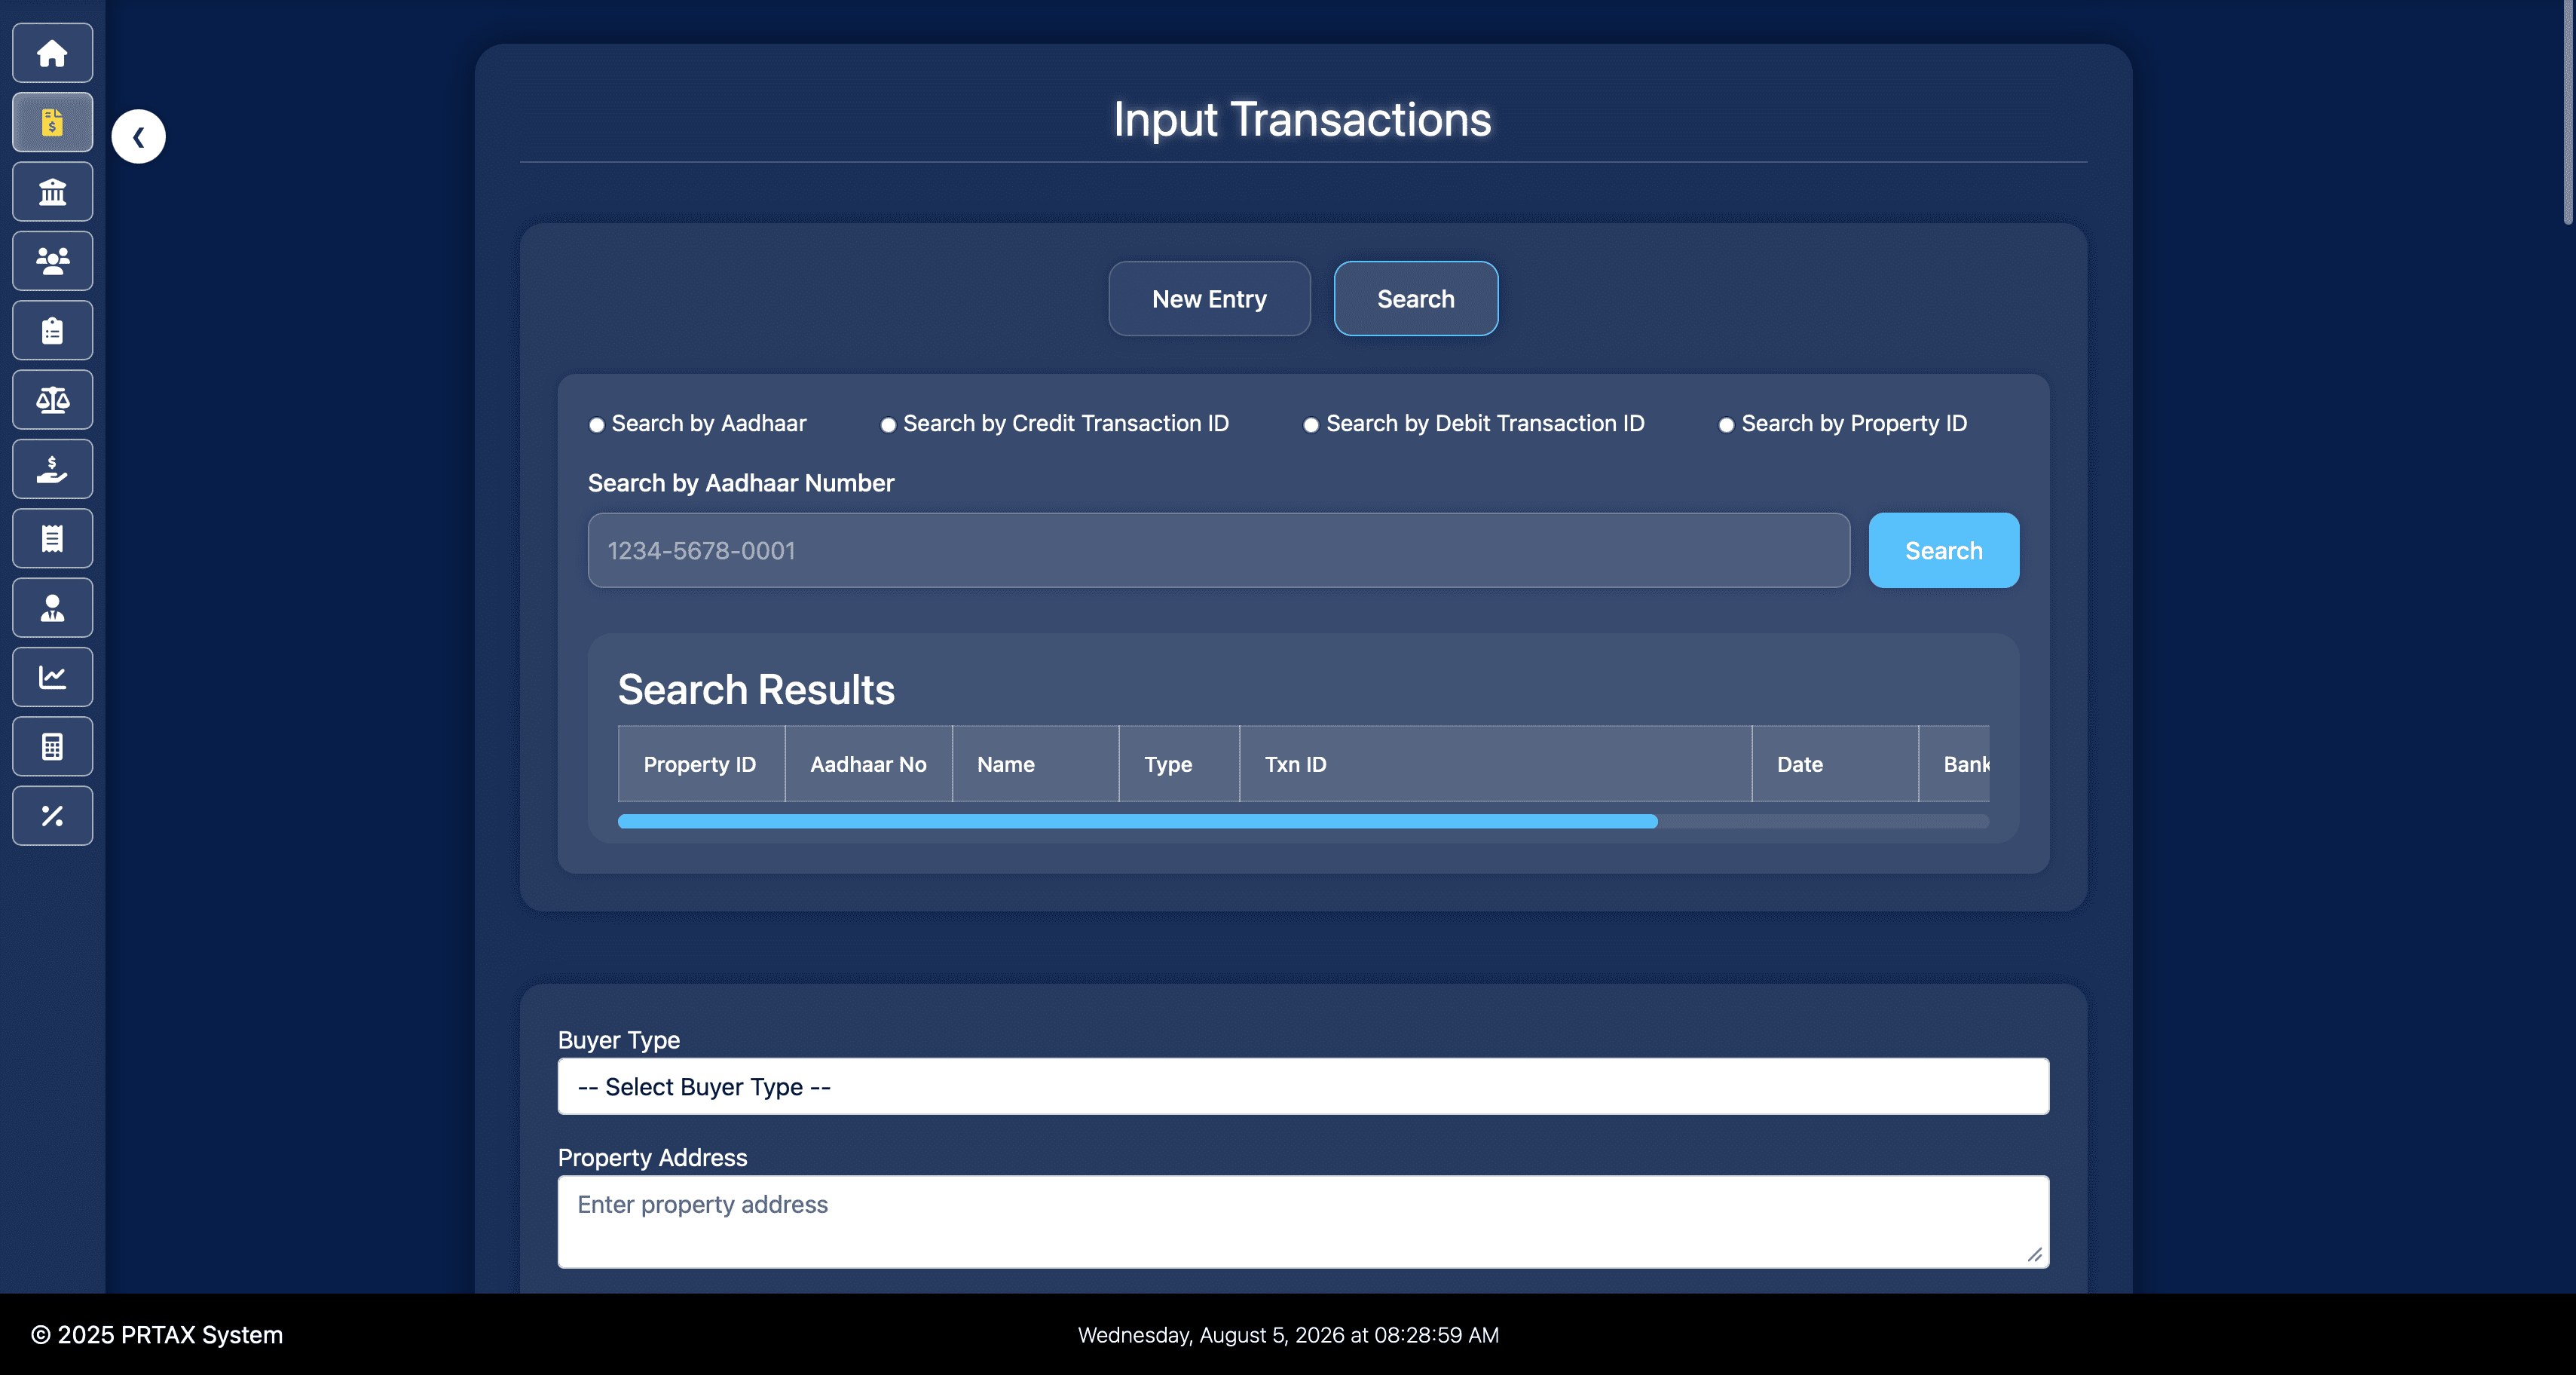This screenshot has height=1375, width=2576.
Task: Click the Property ID column header
Action: tap(701, 764)
